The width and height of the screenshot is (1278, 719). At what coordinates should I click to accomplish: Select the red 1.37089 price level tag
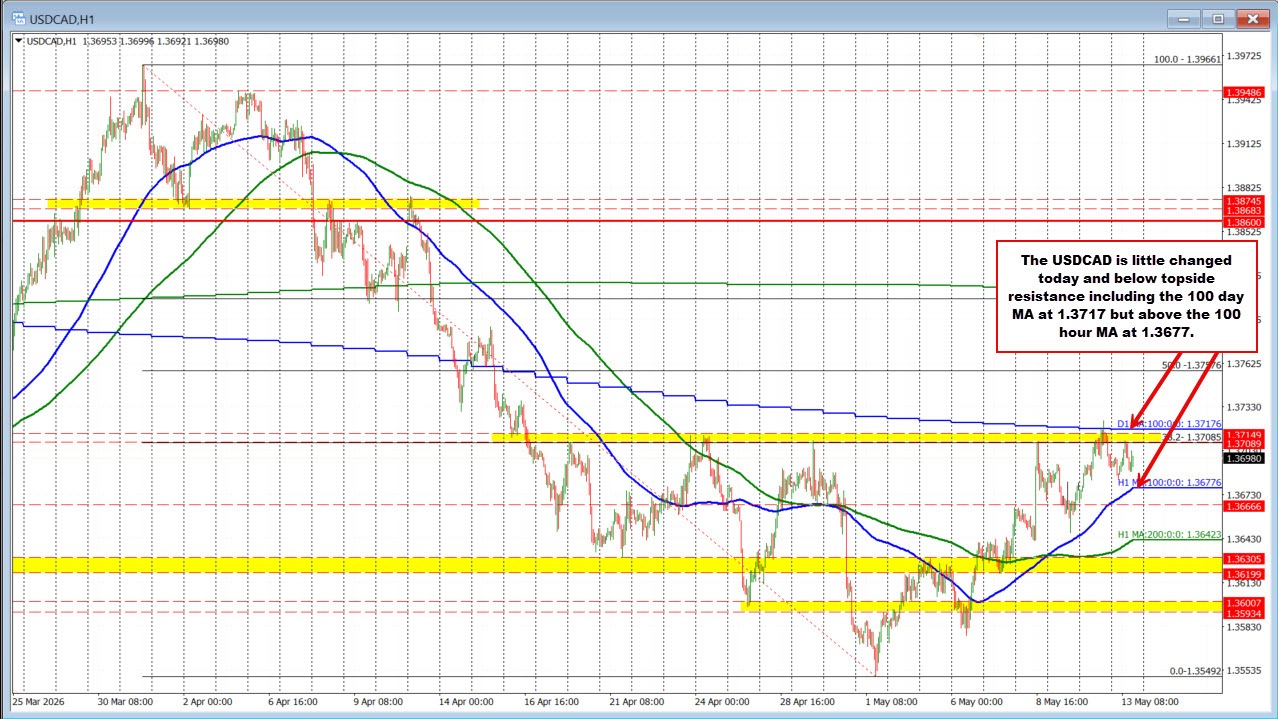pos(1242,444)
